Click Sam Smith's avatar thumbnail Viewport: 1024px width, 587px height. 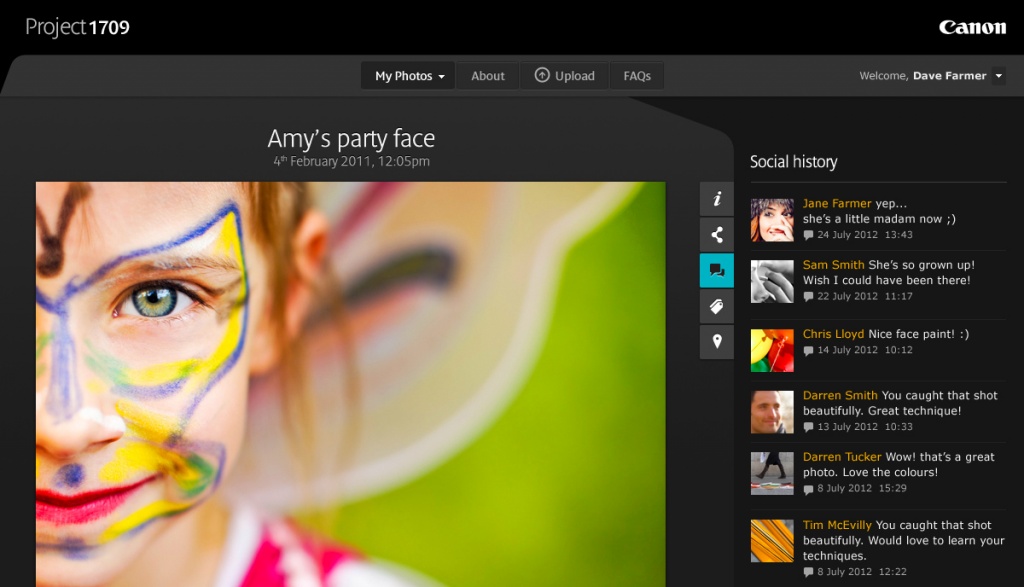[x=772, y=281]
